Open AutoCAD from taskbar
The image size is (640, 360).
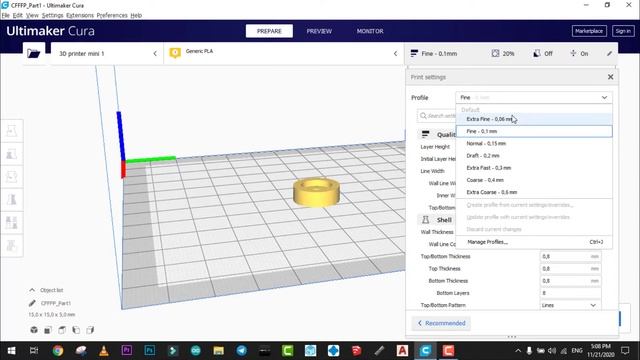[x=402, y=351]
